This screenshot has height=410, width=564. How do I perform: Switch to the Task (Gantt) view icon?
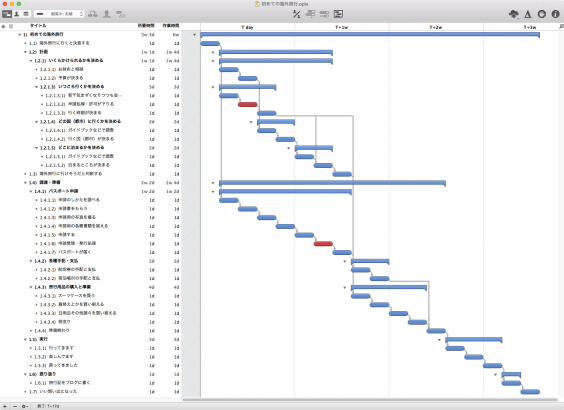(7, 14)
